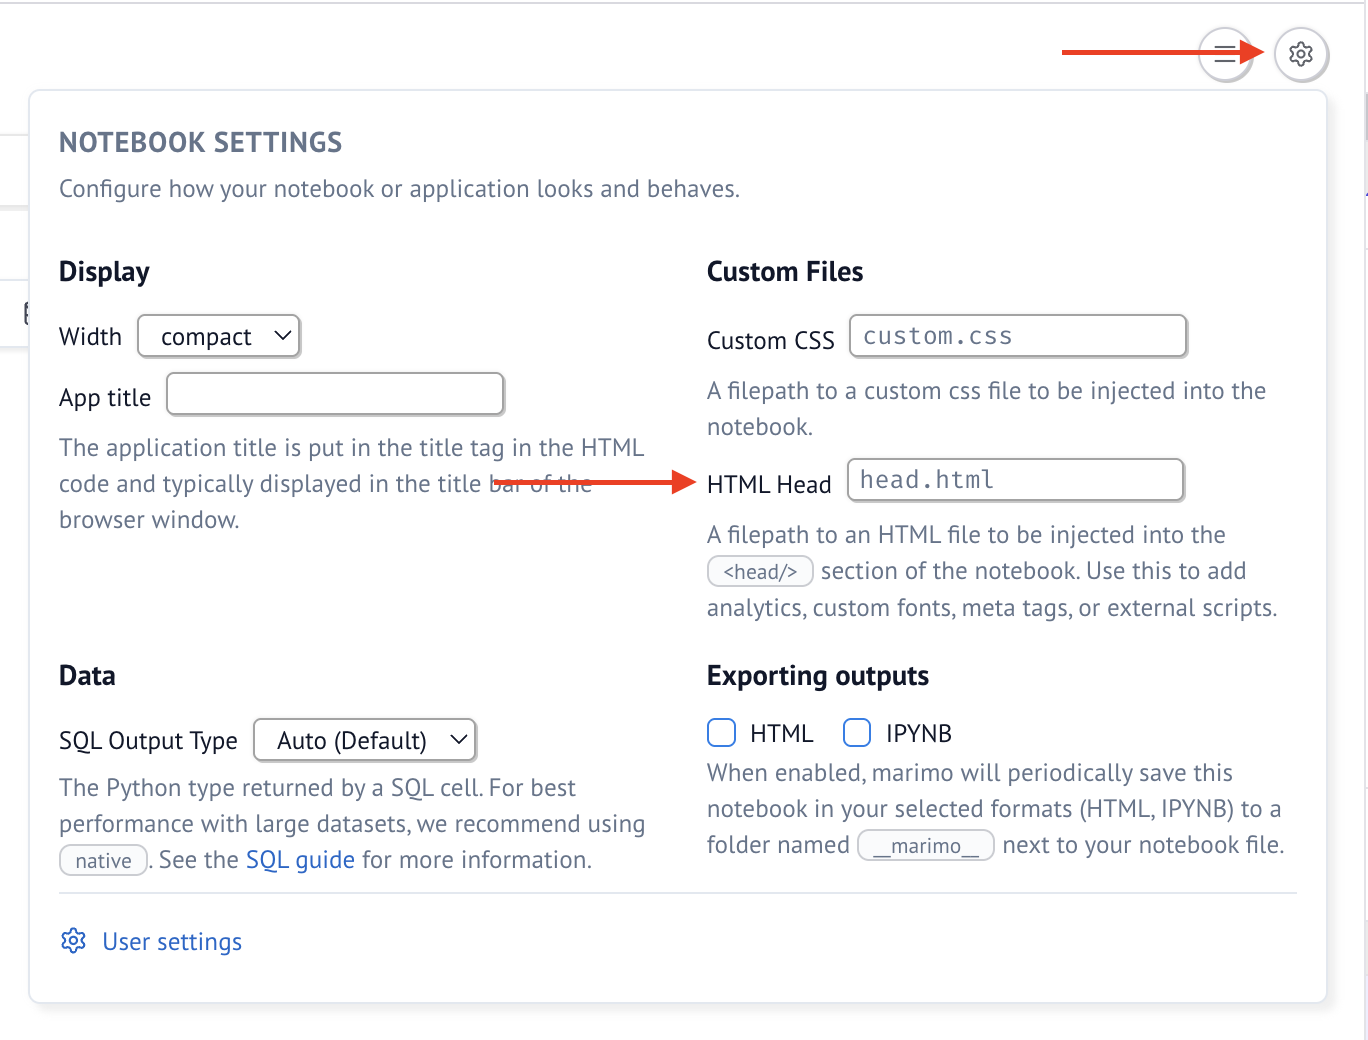Click the 'HTML Head' label
The width and height of the screenshot is (1368, 1040).
tap(769, 485)
